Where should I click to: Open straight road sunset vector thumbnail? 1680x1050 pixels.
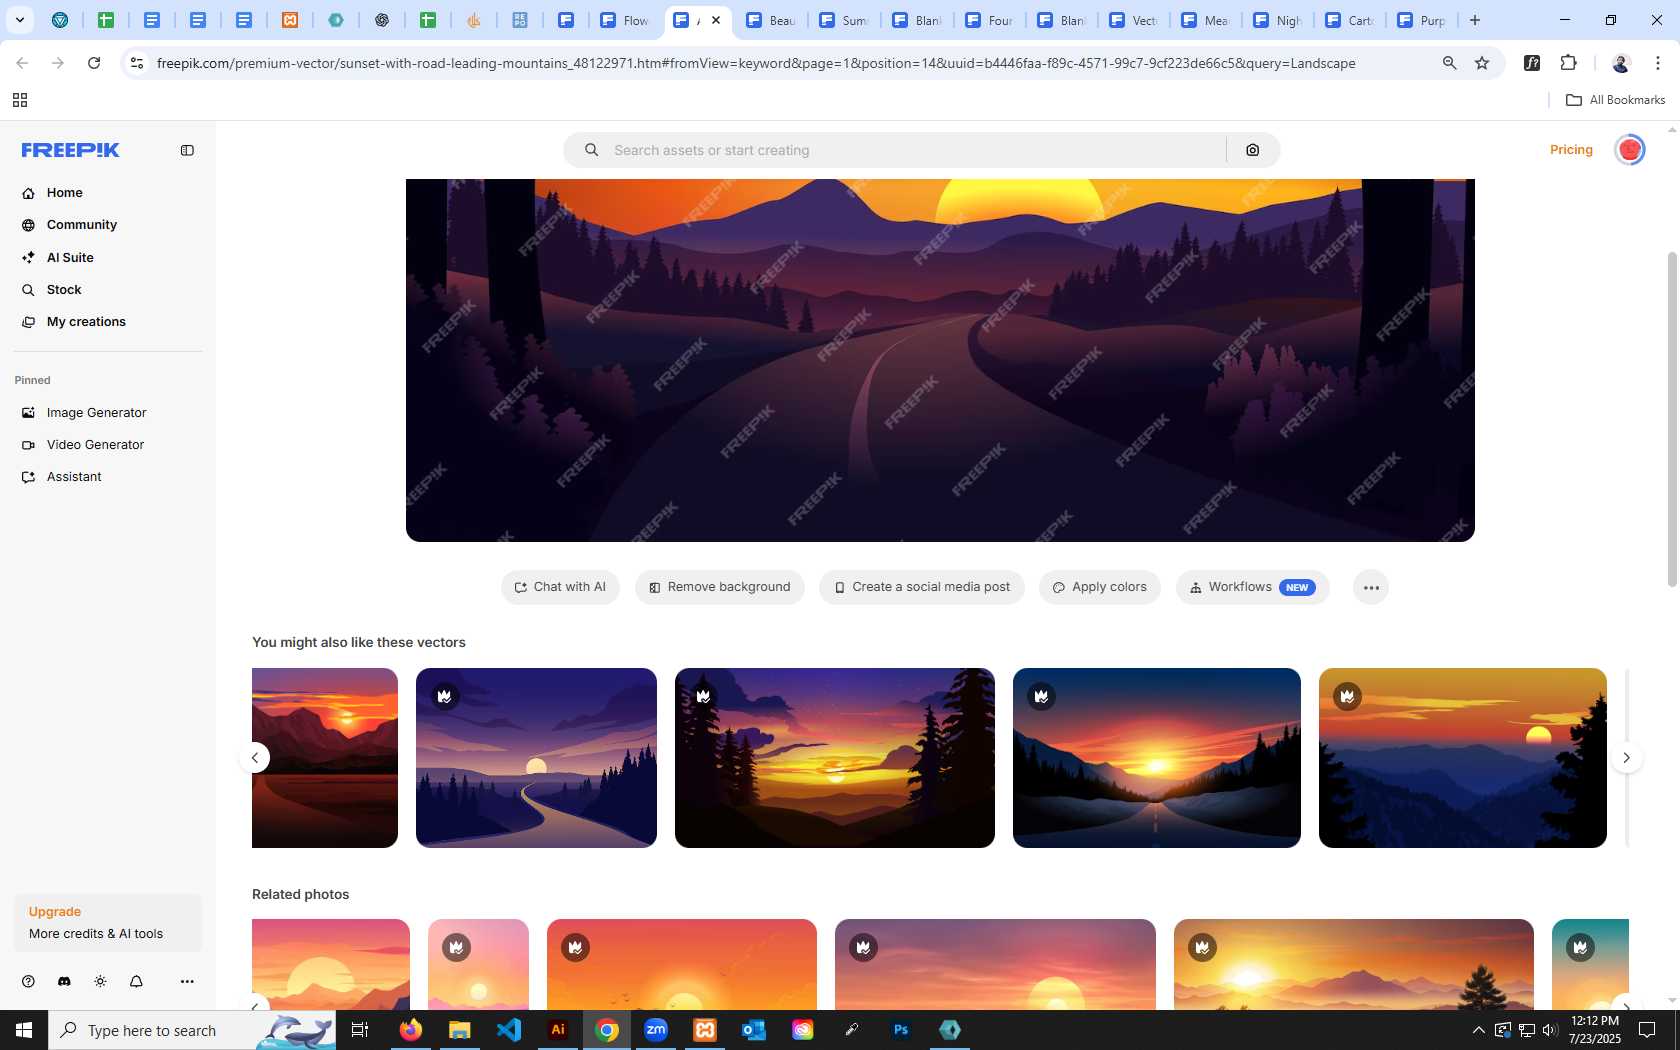1157,758
